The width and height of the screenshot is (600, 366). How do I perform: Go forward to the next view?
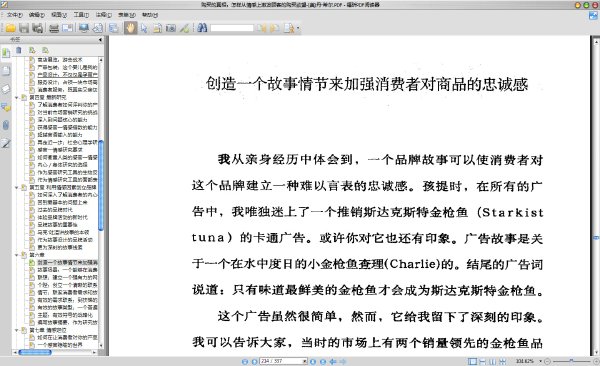[342, 361]
